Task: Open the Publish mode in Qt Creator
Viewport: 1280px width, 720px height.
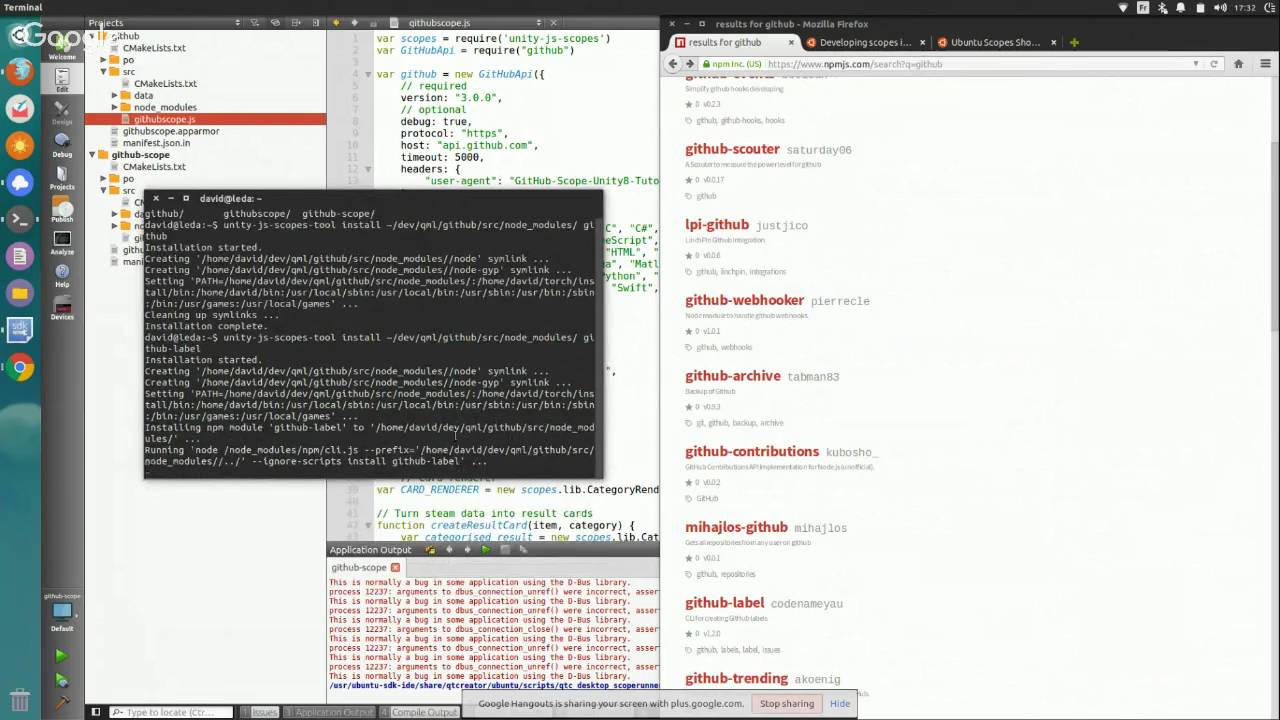Action: tap(62, 211)
